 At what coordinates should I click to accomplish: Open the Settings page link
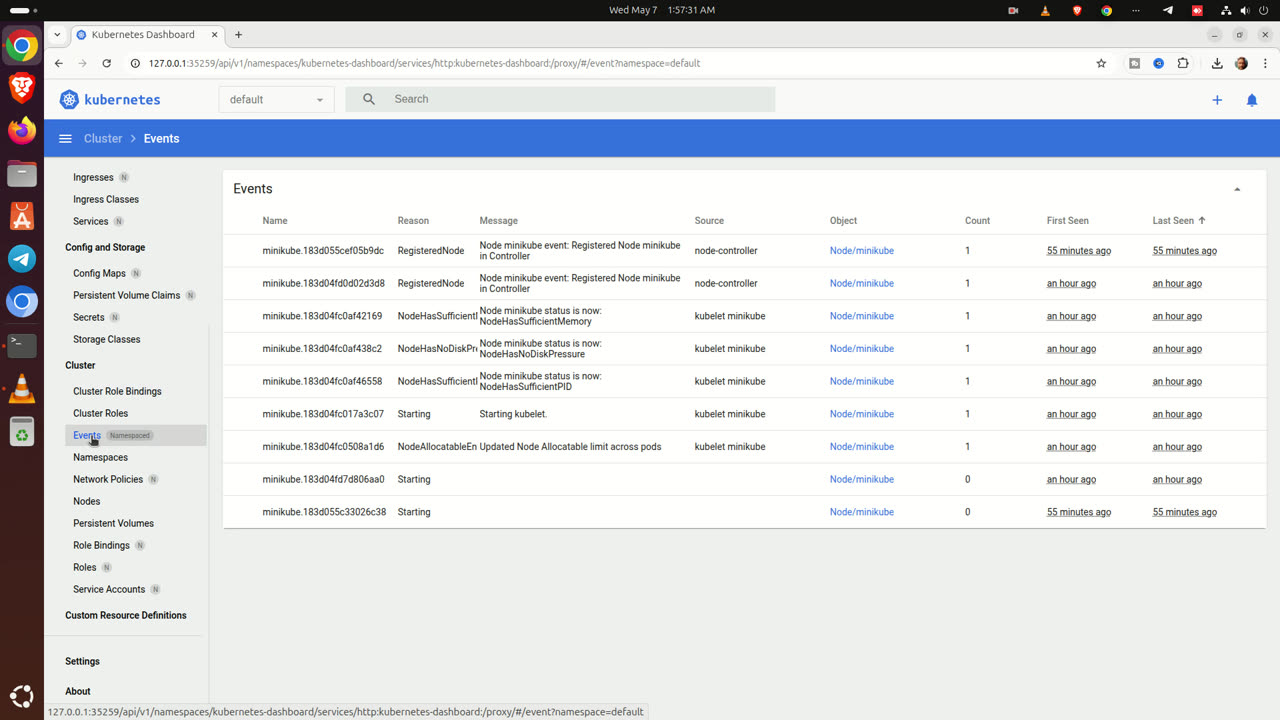pos(82,662)
